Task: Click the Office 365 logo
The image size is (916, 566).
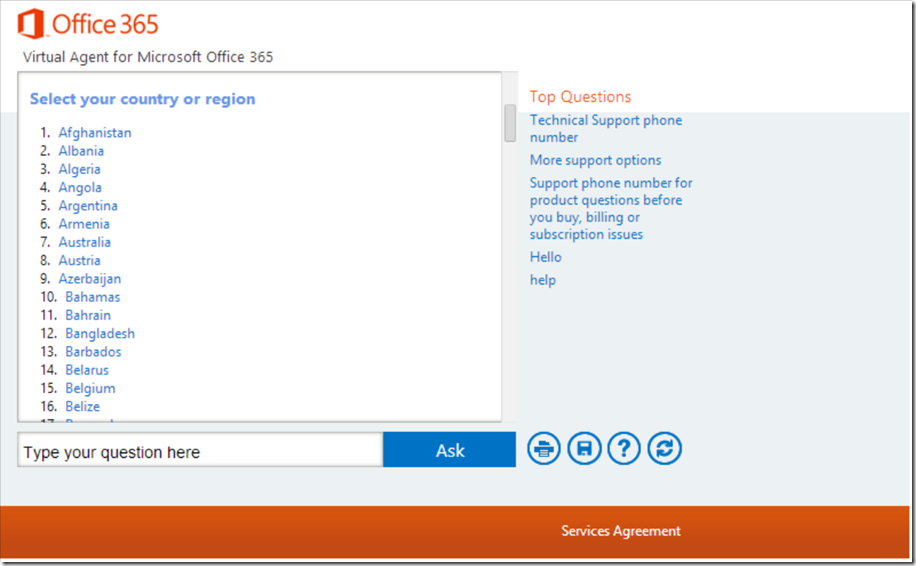Action: point(88,24)
